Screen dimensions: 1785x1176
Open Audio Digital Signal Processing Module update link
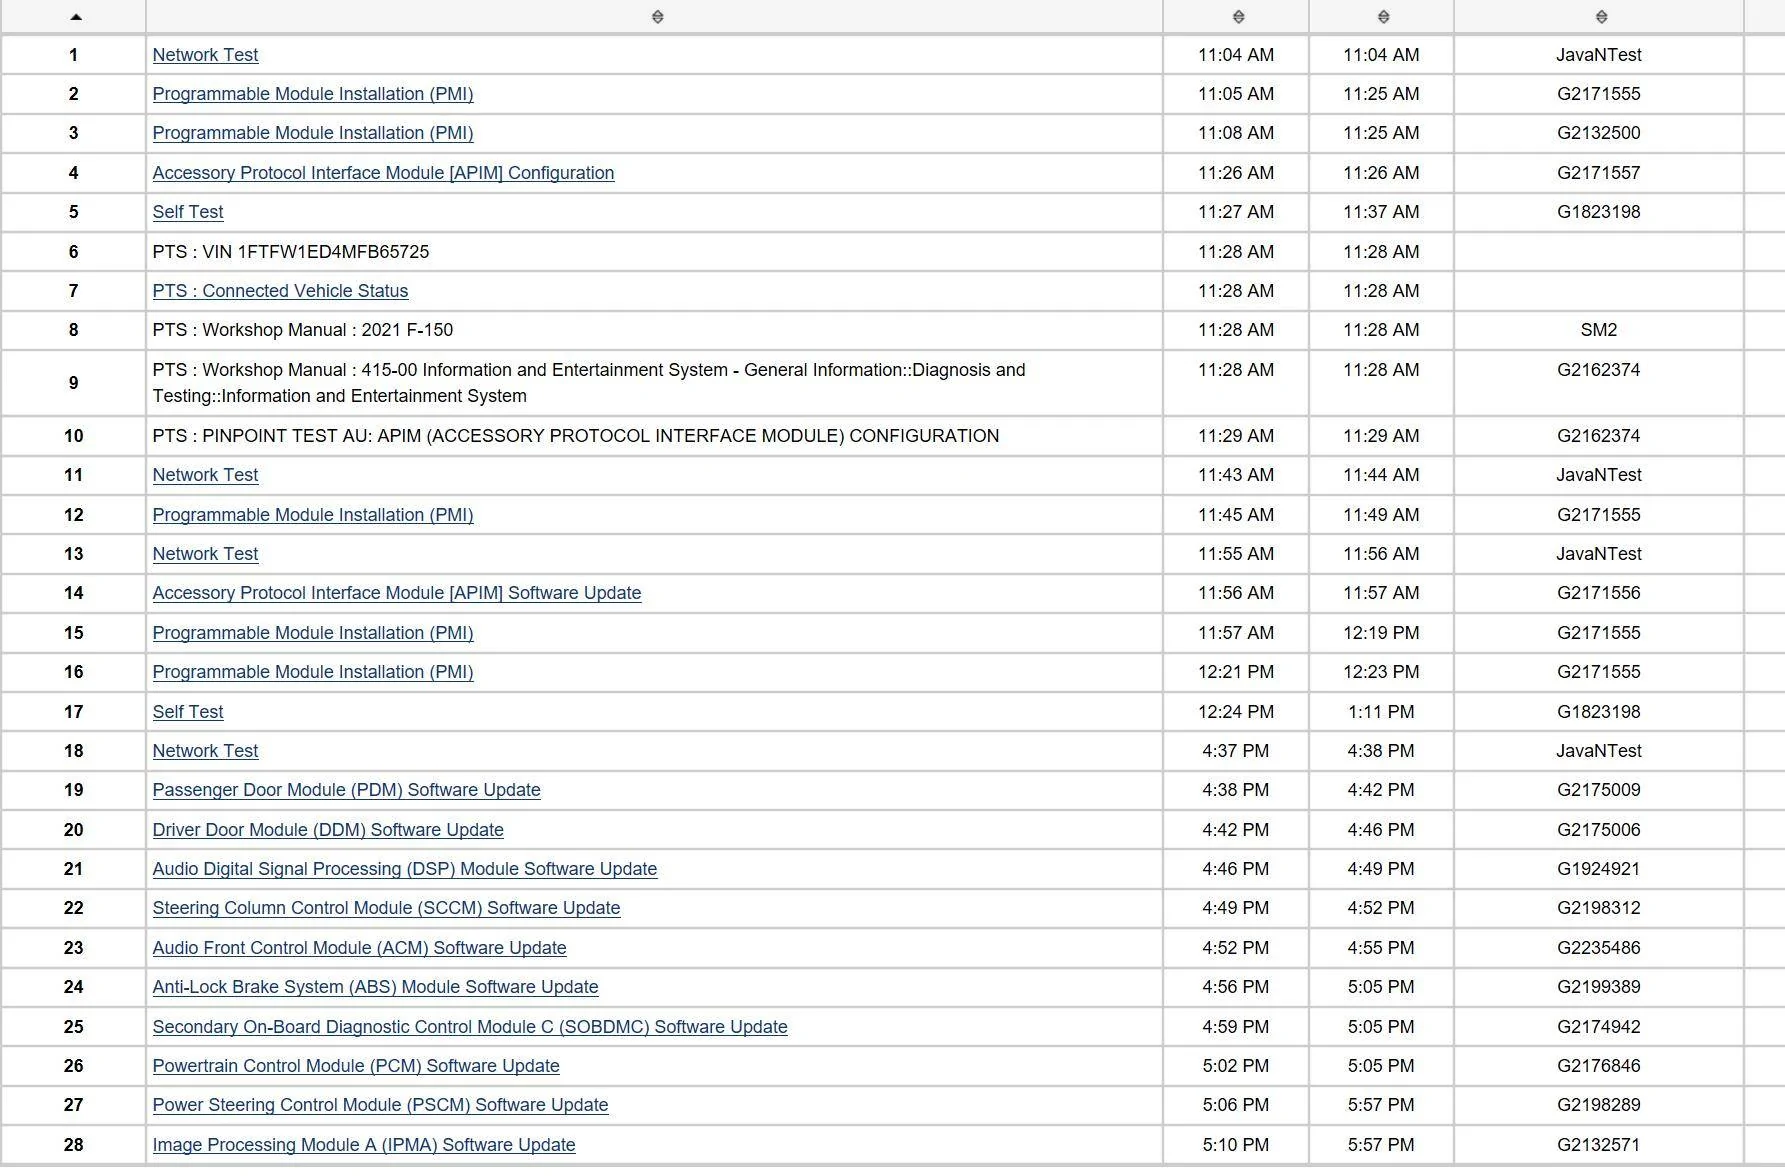click(x=404, y=869)
